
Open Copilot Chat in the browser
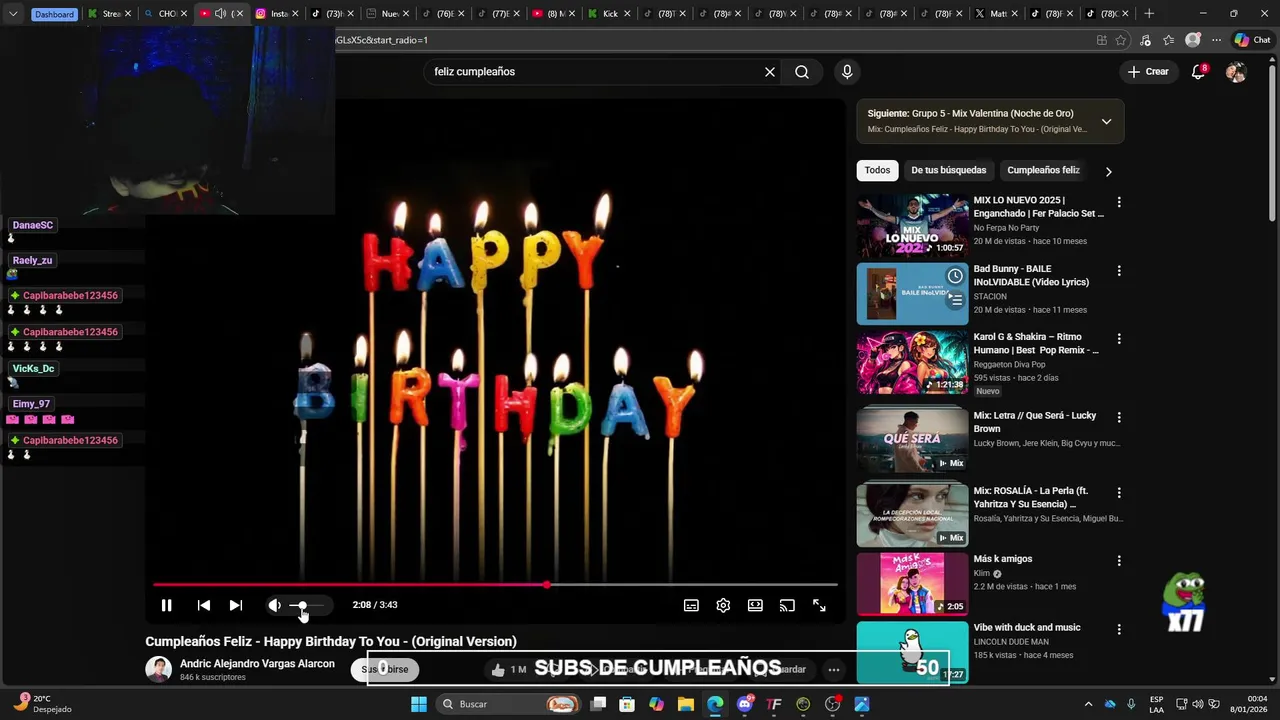point(1252,40)
